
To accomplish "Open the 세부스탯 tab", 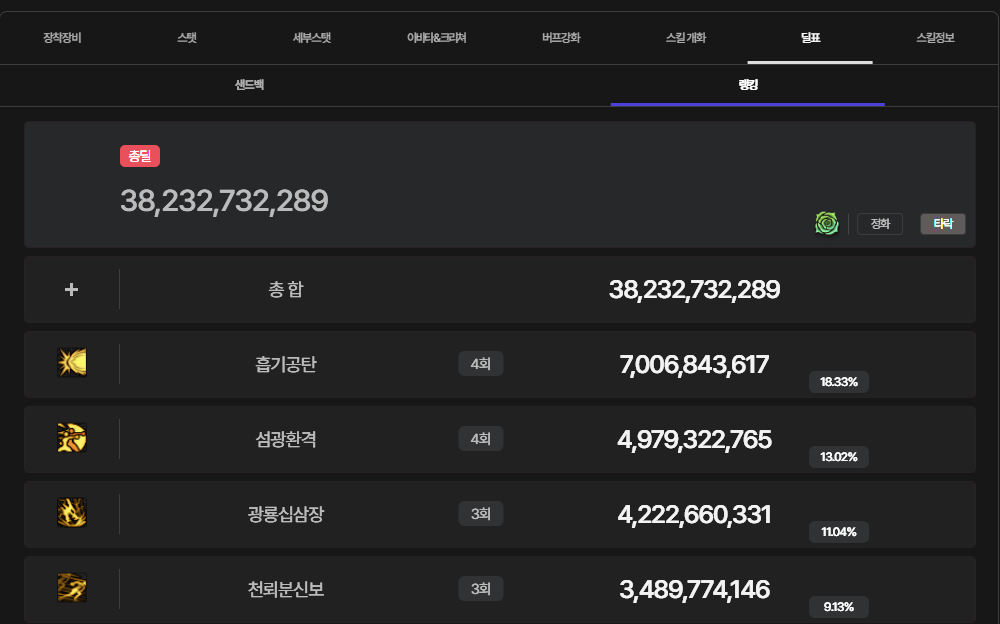I will [311, 38].
